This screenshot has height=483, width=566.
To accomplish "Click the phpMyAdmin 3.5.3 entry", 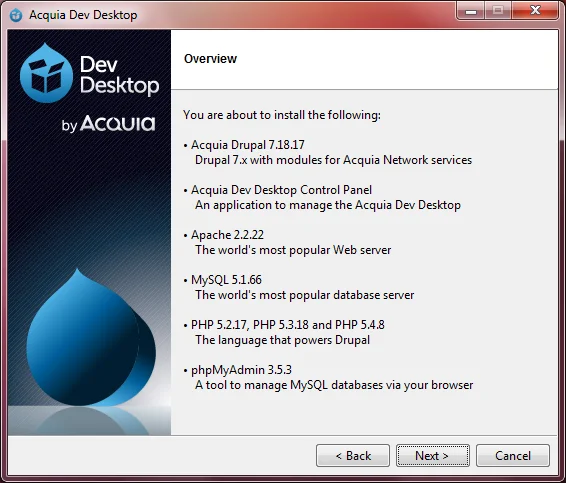I will tap(241, 370).
